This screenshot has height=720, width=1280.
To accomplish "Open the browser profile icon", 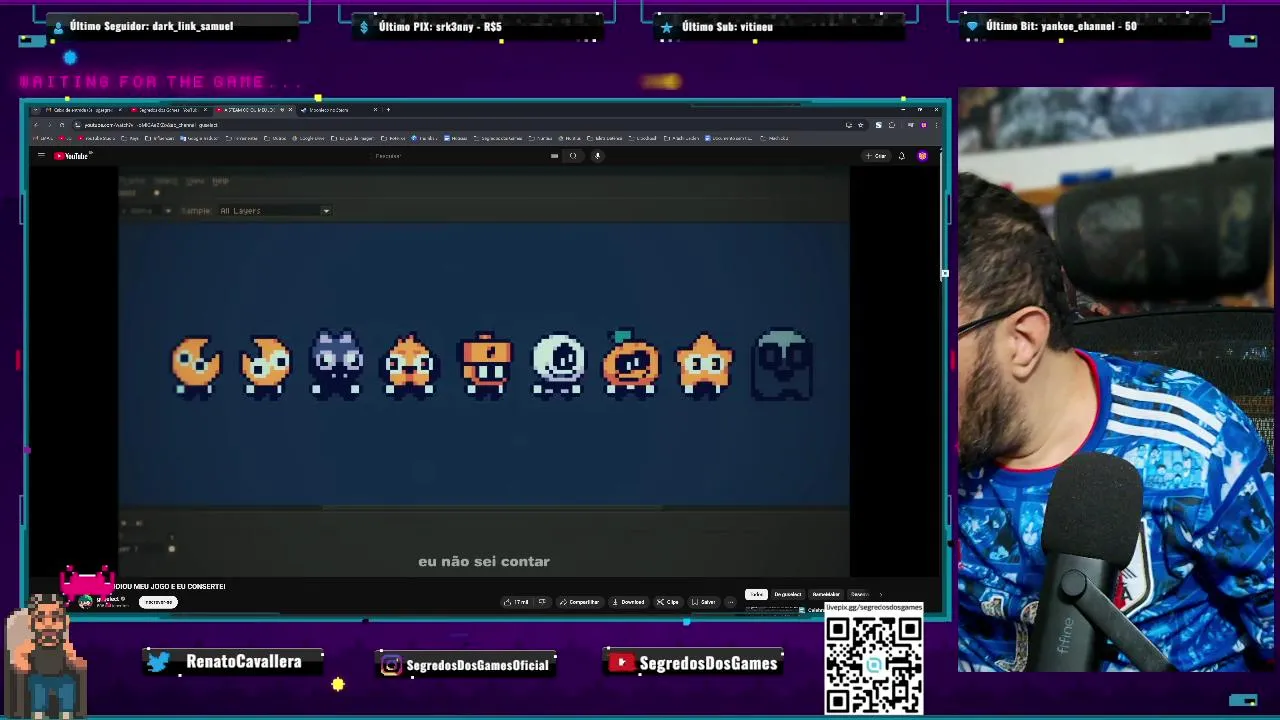I will tap(924, 125).
